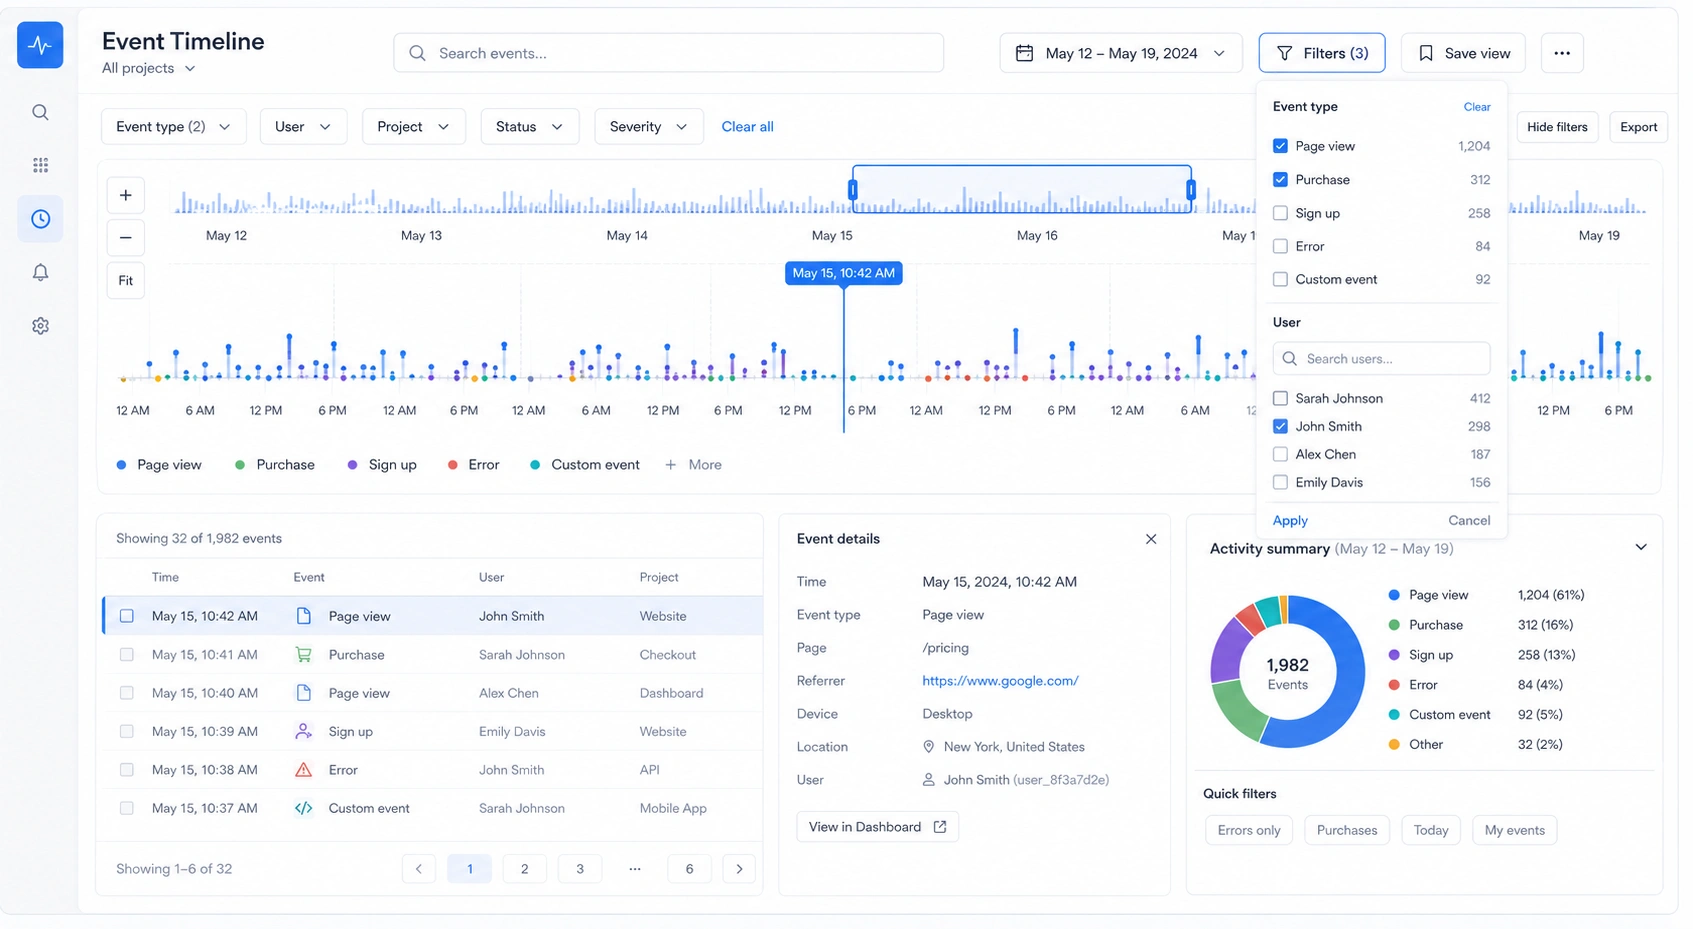Go to page 6 of events
The width and height of the screenshot is (1693, 929).
pyautogui.click(x=689, y=869)
